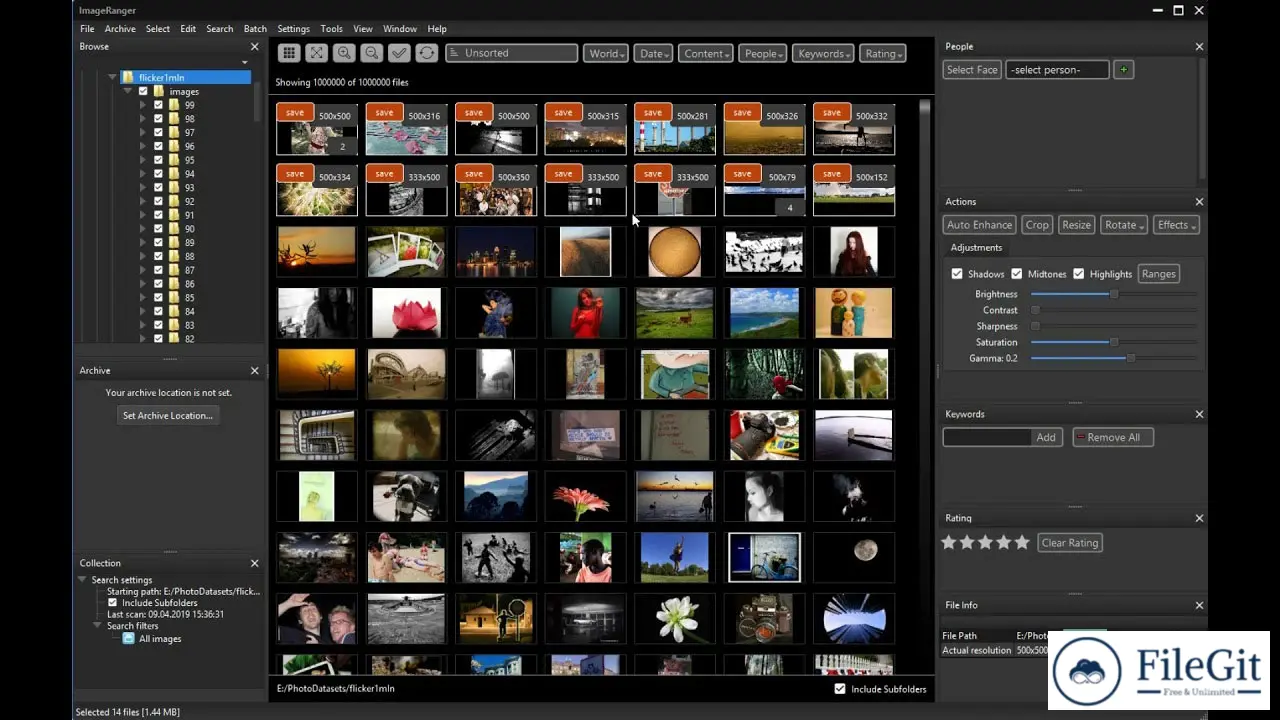Open the Settings menu
The height and width of the screenshot is (720, 1280).
pyautogui.click(x=294, y=29)
